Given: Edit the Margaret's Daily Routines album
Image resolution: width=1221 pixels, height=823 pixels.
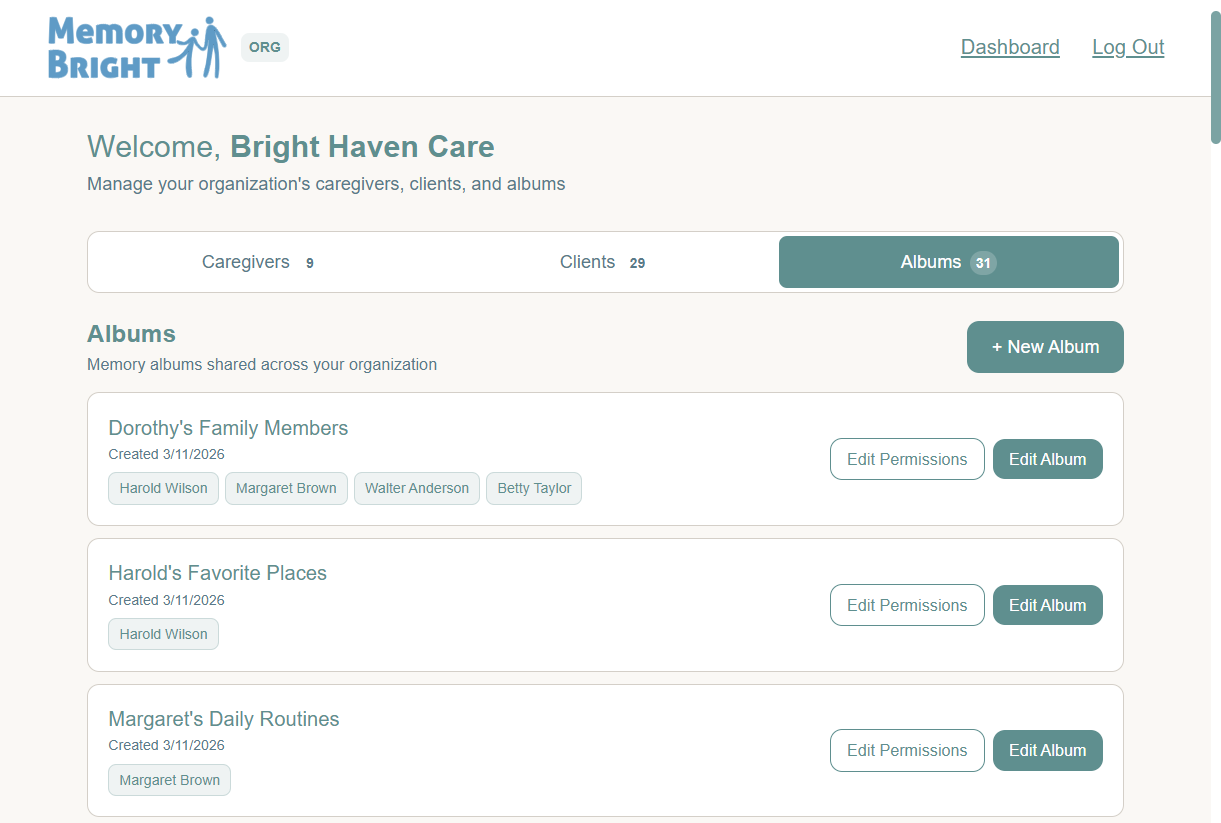Looking at the screenshot, I should click(x=1047, y=750).
